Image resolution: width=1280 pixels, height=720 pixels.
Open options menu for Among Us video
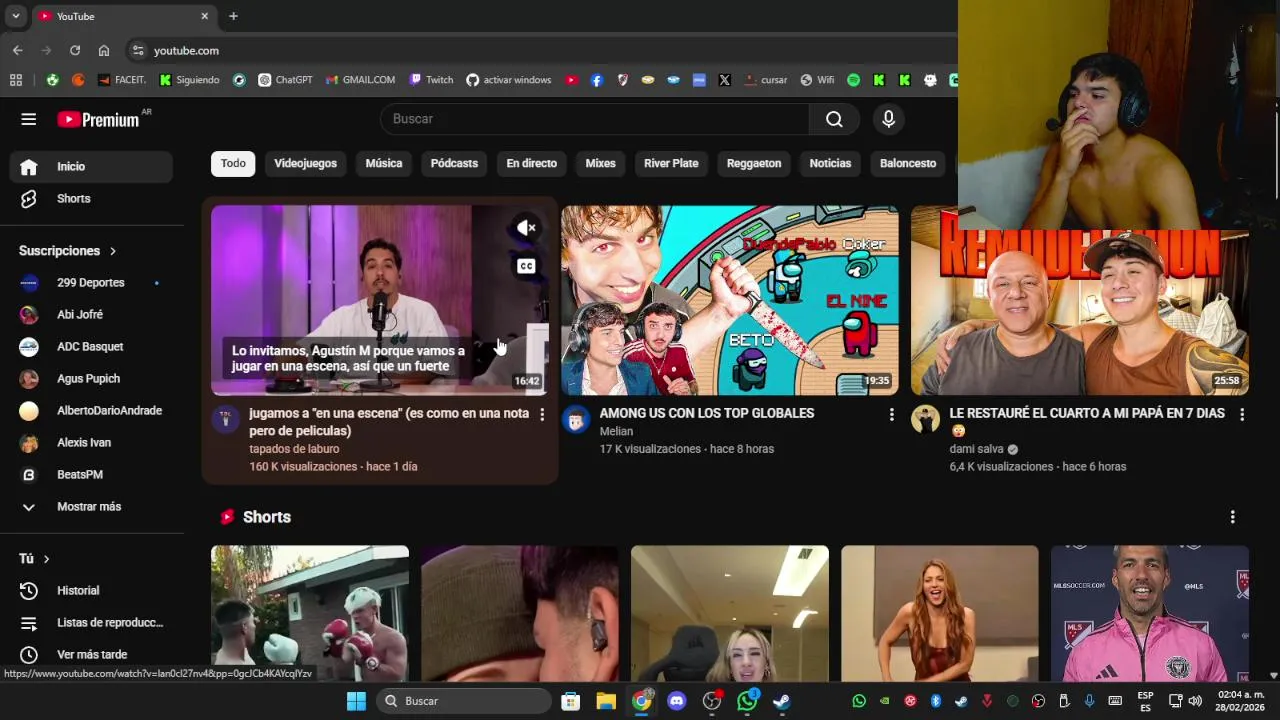891,414
